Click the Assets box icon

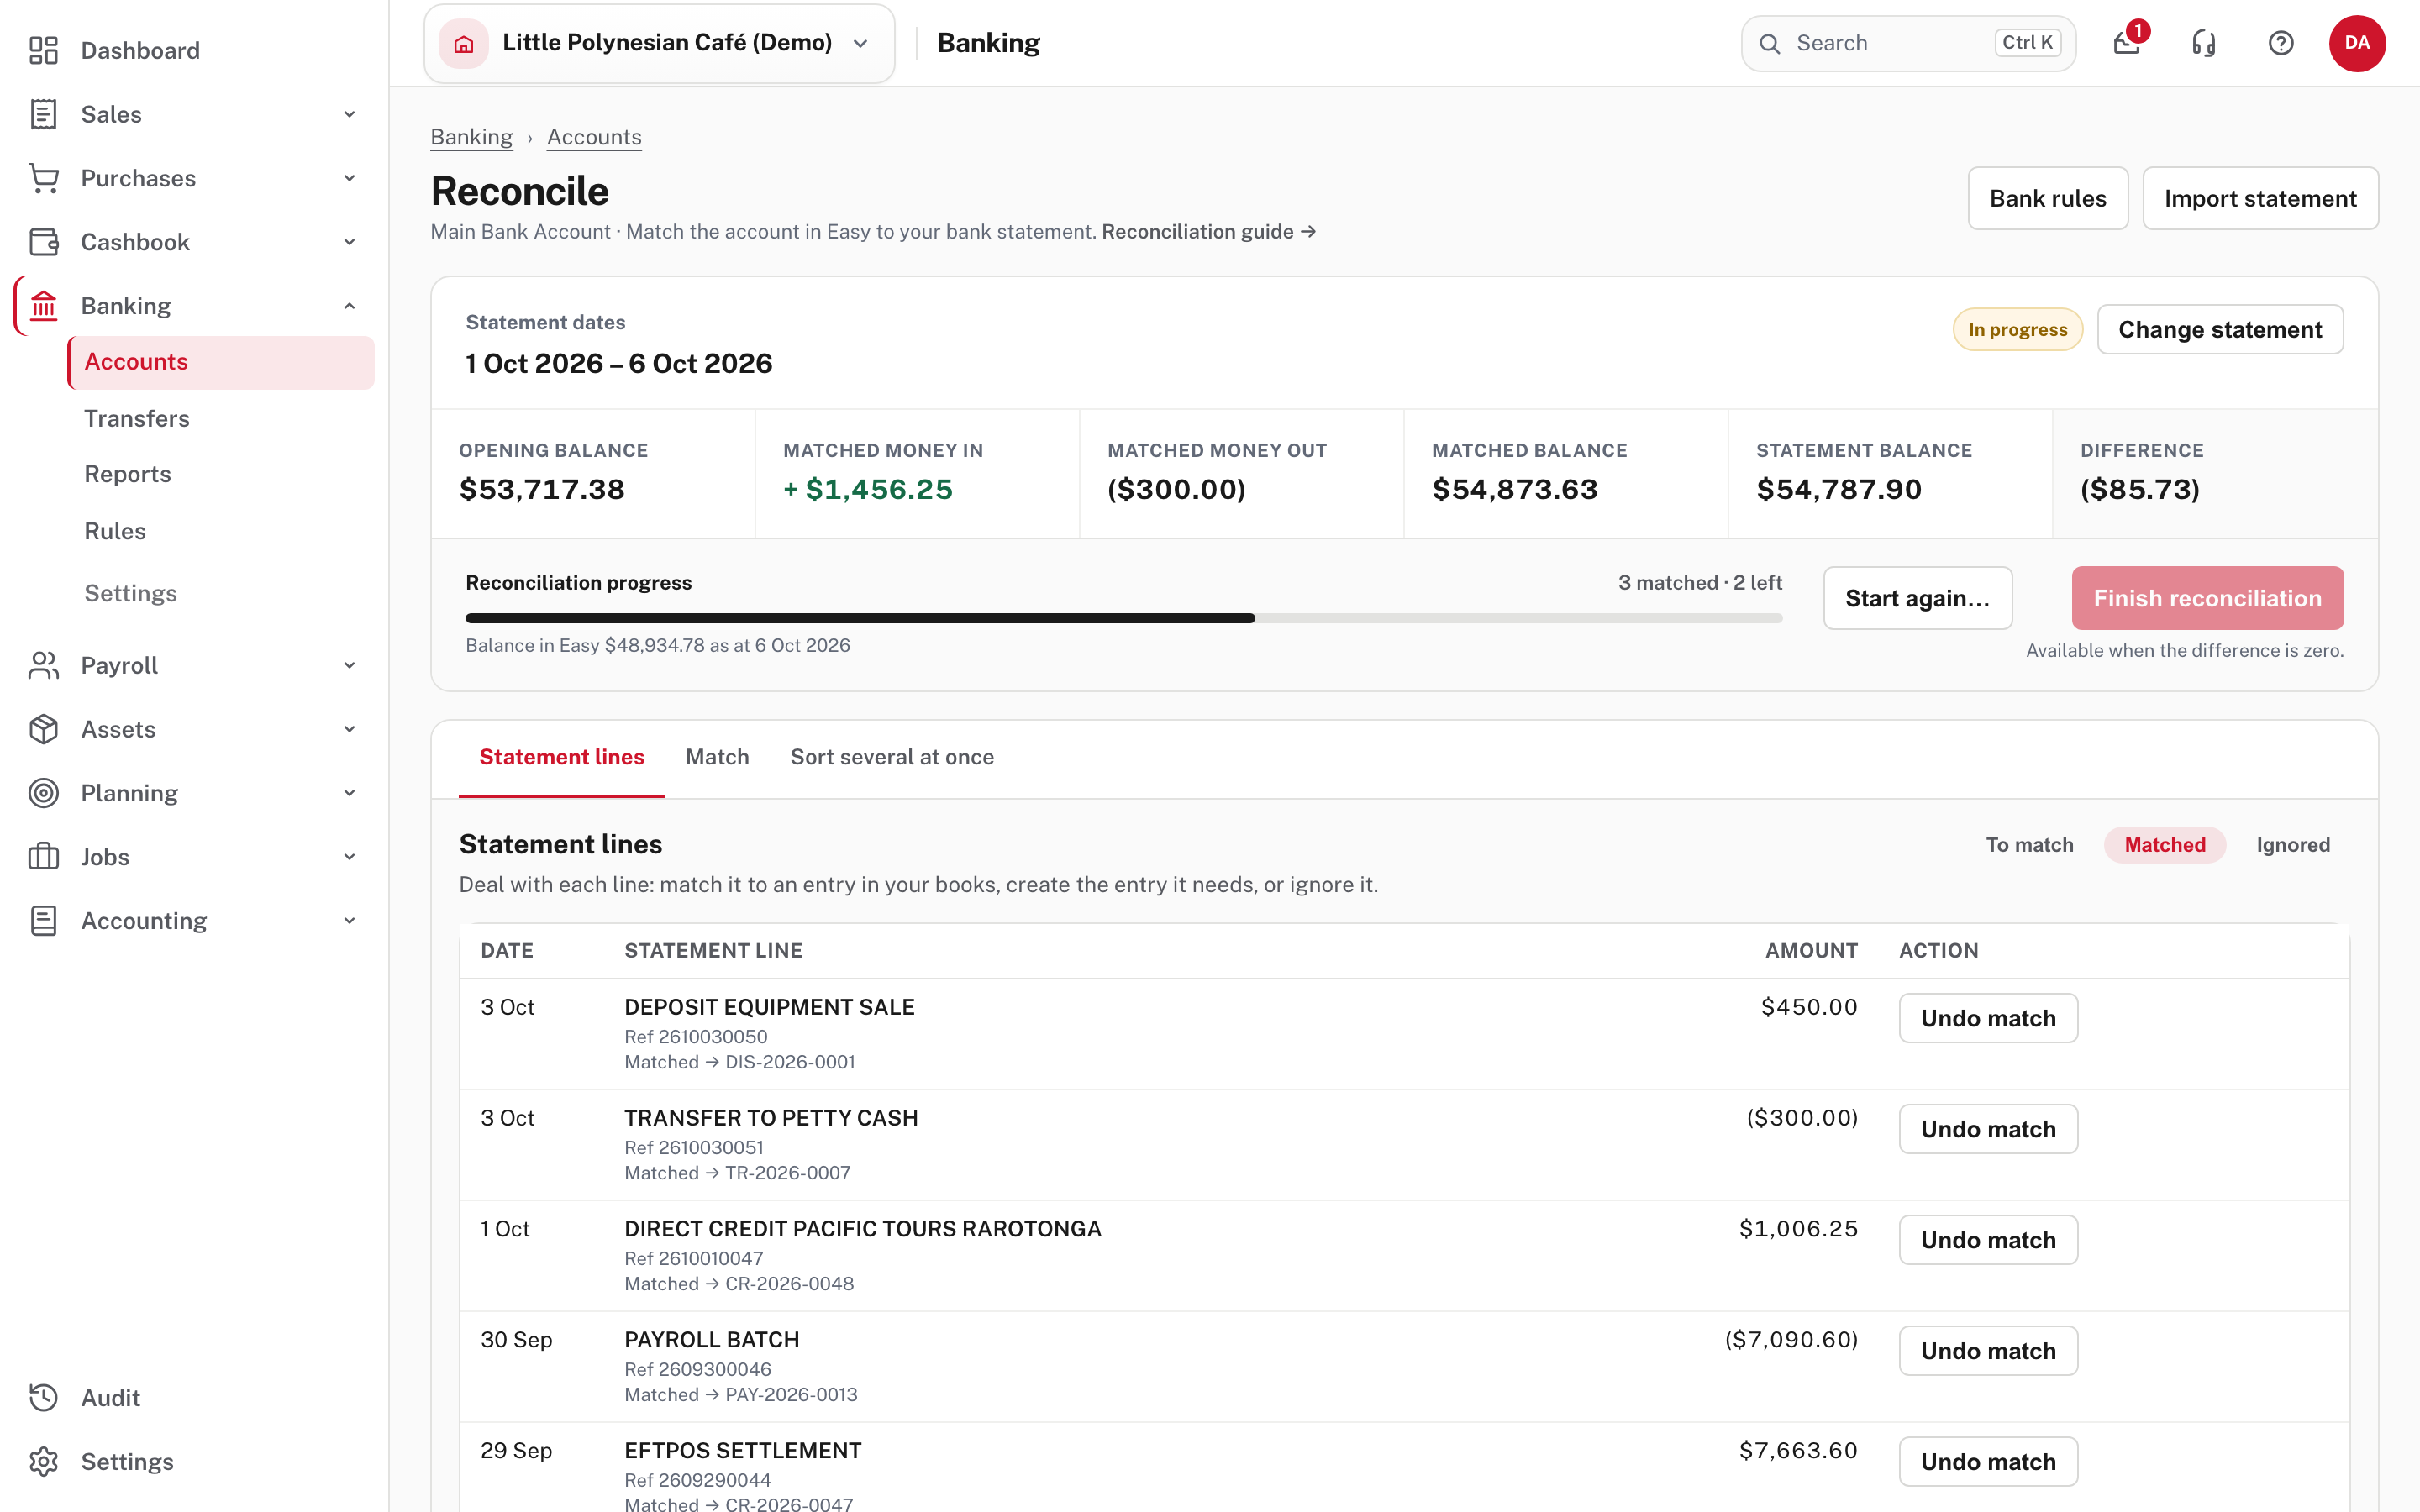43,729
